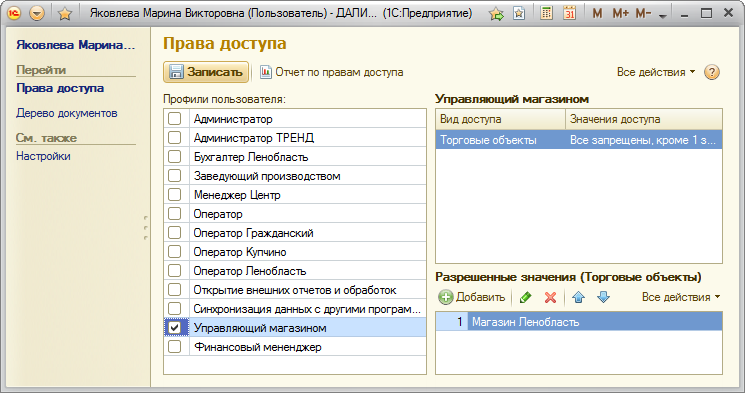The image size is (745, 393).
Task: Open Все действия menu in allowed values
Action: point(681,297)
